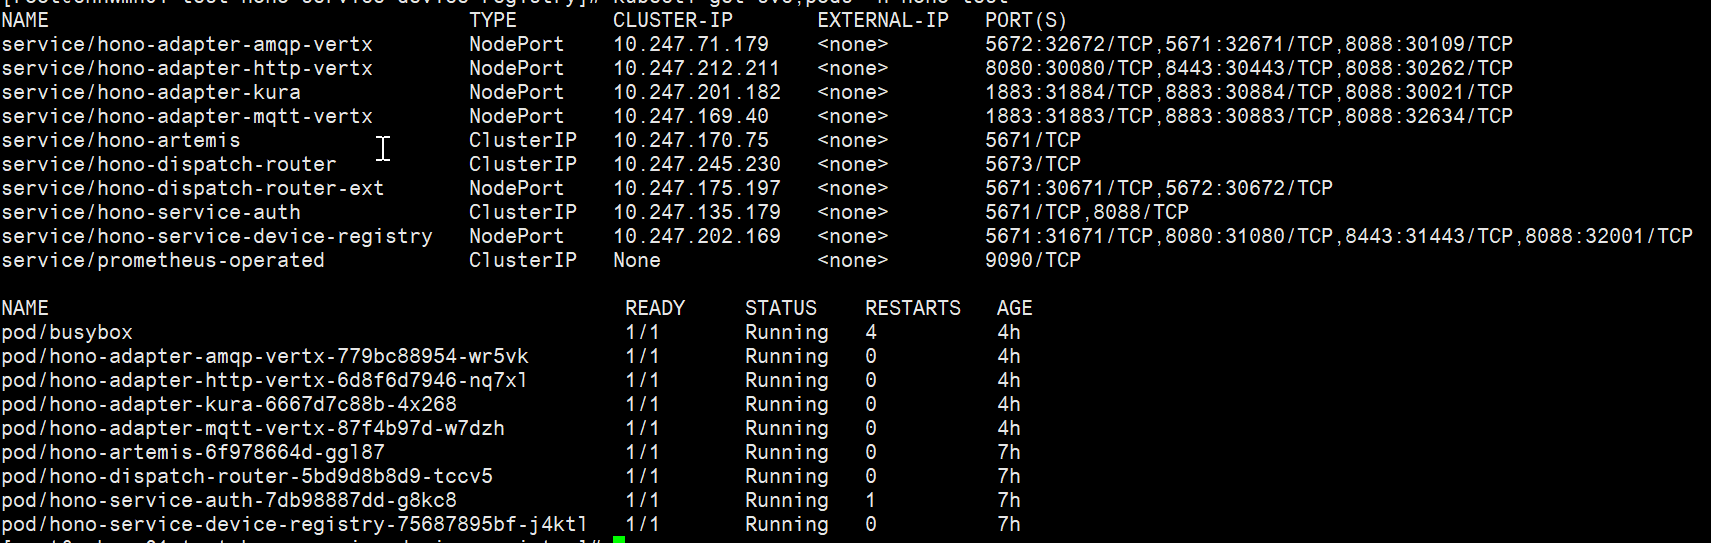Click service/hono-service-device-registry name
Screen dimensions: 1711x543
click(217, 237)
